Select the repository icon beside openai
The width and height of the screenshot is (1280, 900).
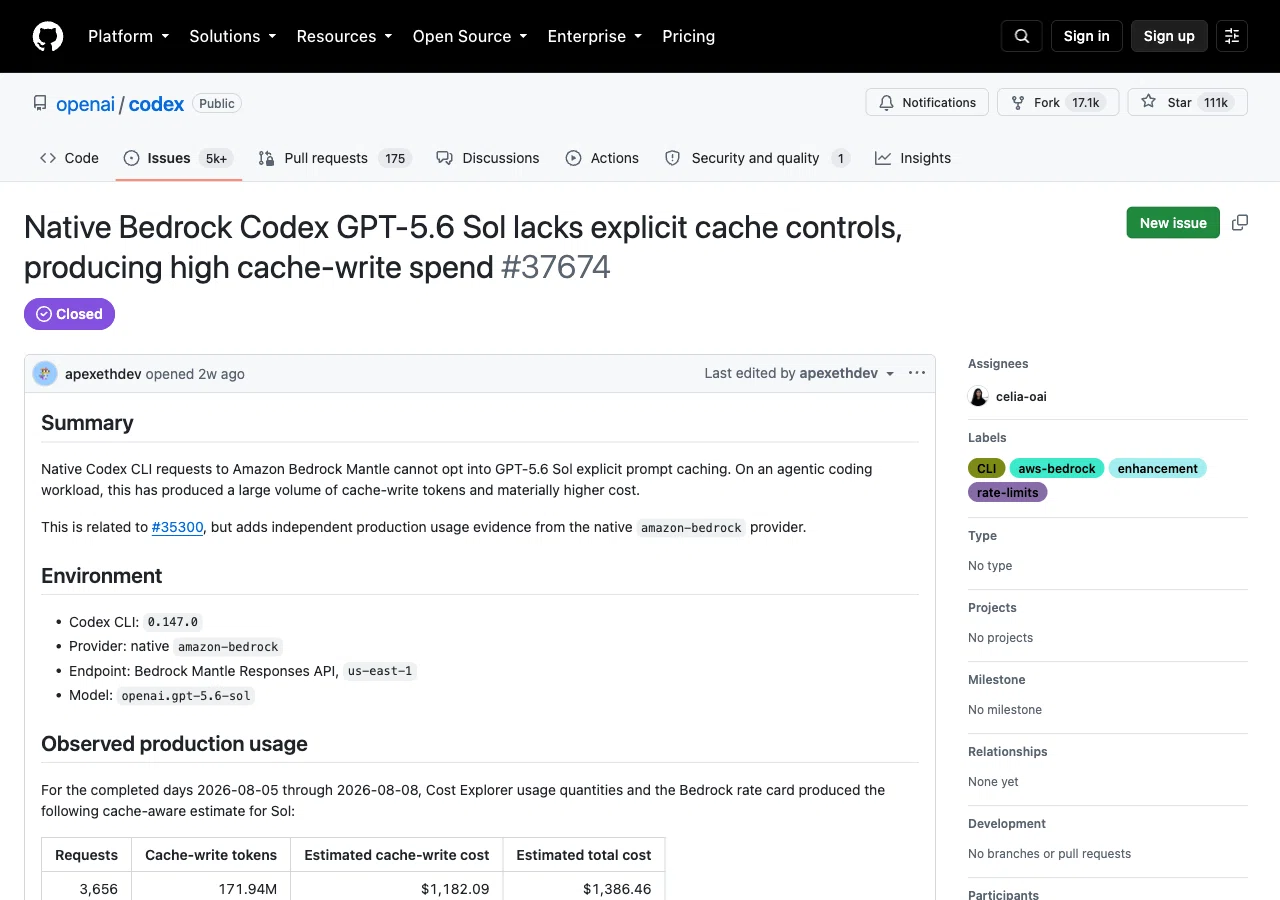point(40,103)
